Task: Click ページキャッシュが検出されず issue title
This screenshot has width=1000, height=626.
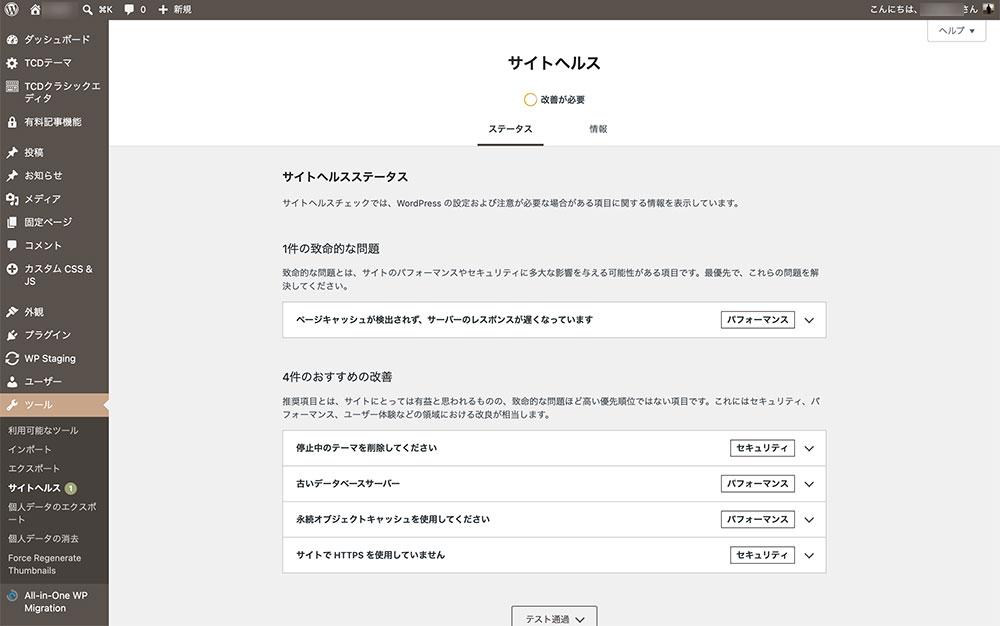Action: [x=445, y=320]
